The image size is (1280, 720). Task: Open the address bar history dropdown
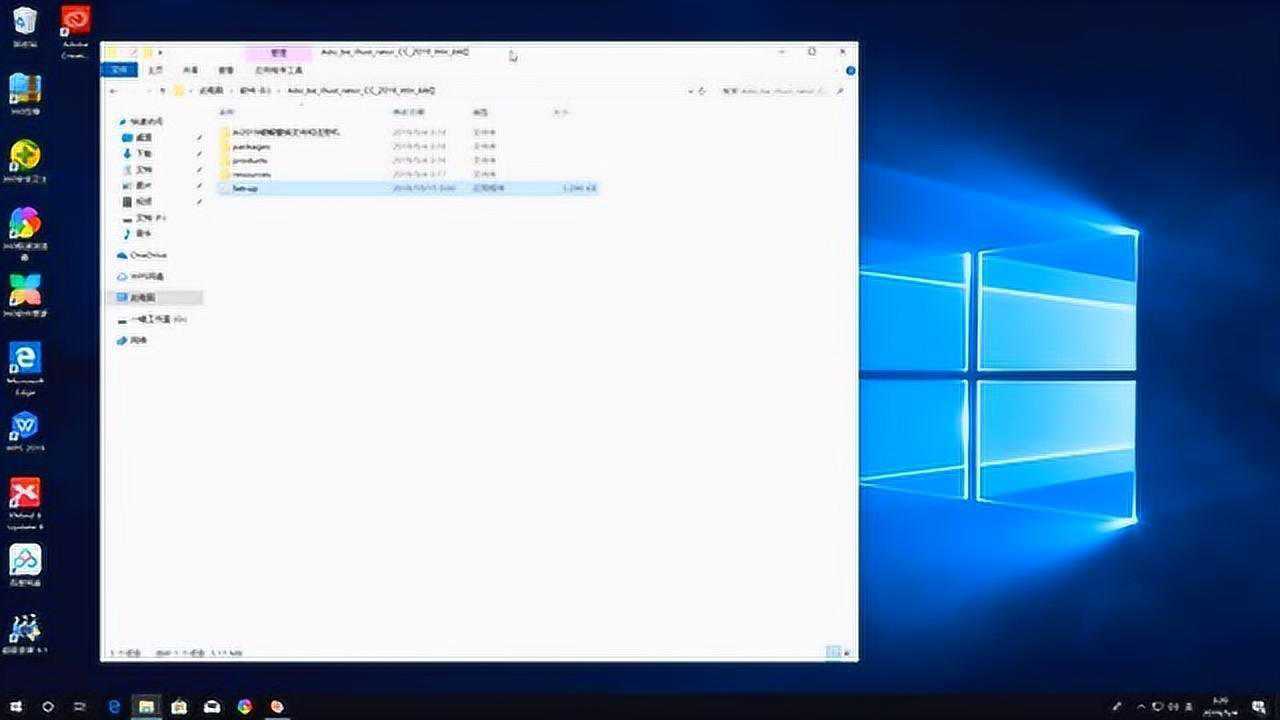pyautogui.click(x=691, y=90)
